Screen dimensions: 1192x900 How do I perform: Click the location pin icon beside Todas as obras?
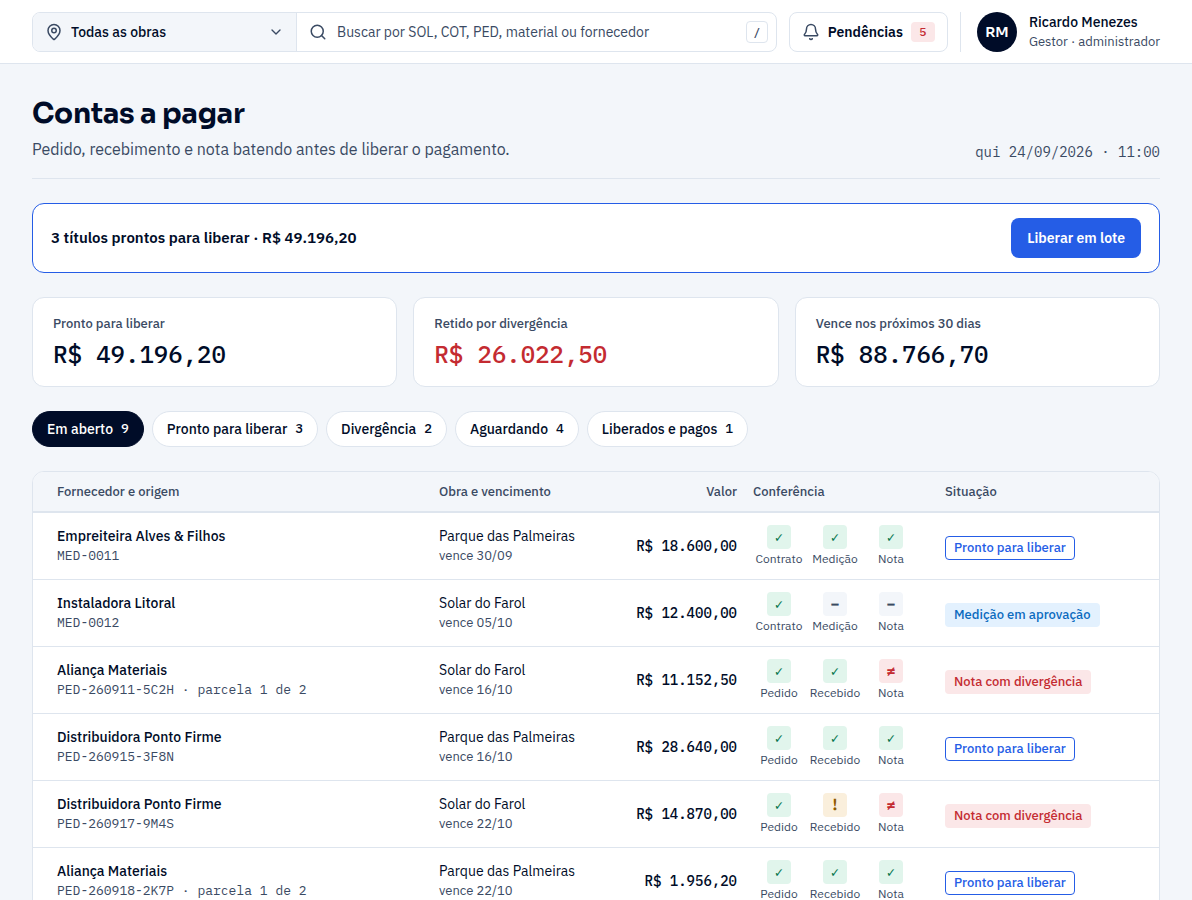54,32
